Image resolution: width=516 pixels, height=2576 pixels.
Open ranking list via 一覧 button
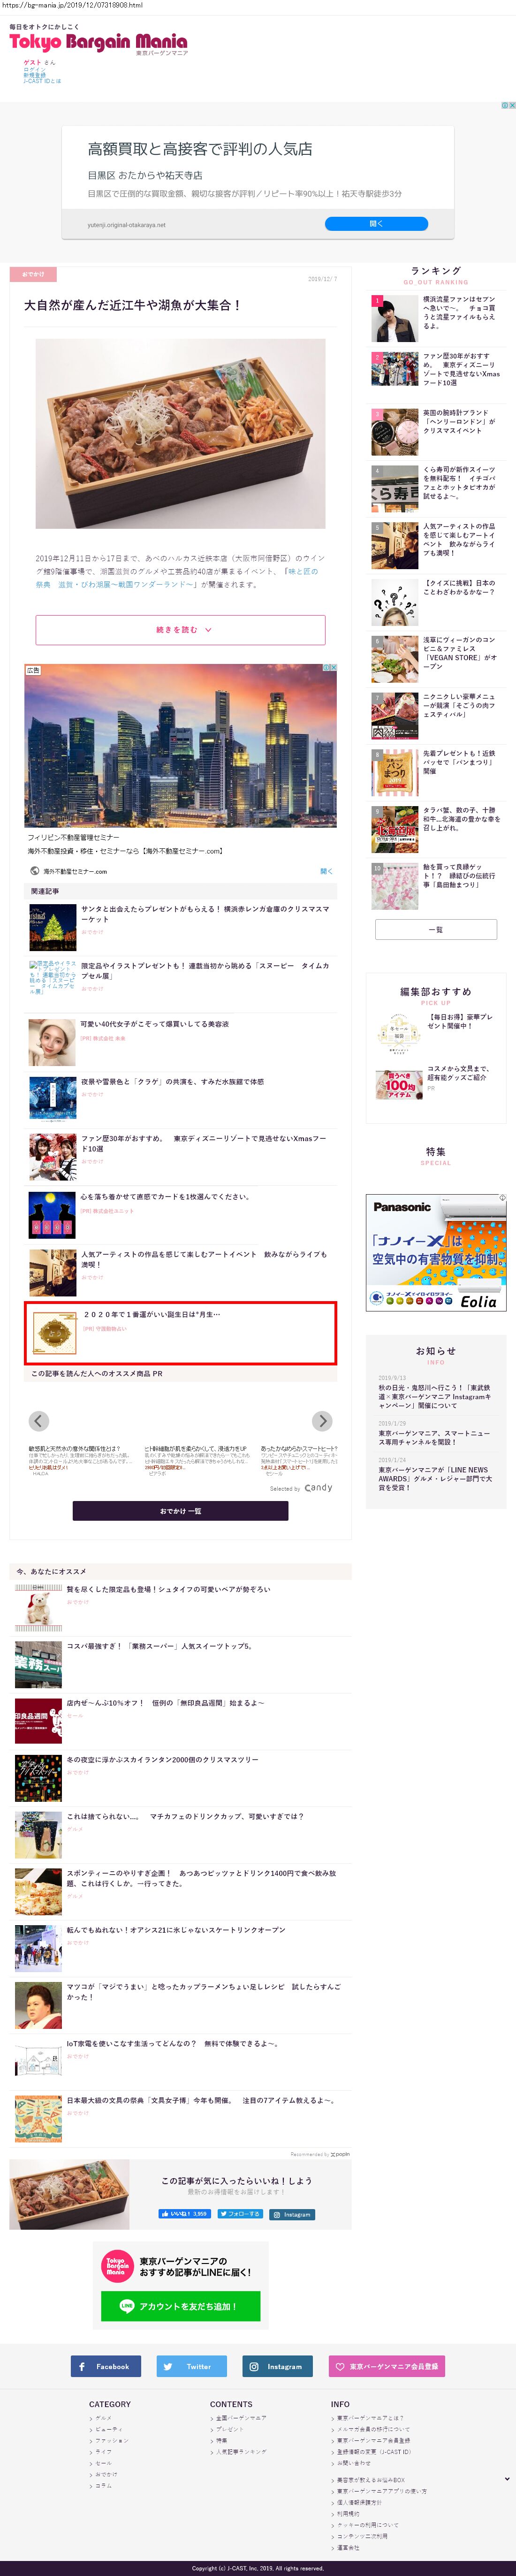pos(436,929)
